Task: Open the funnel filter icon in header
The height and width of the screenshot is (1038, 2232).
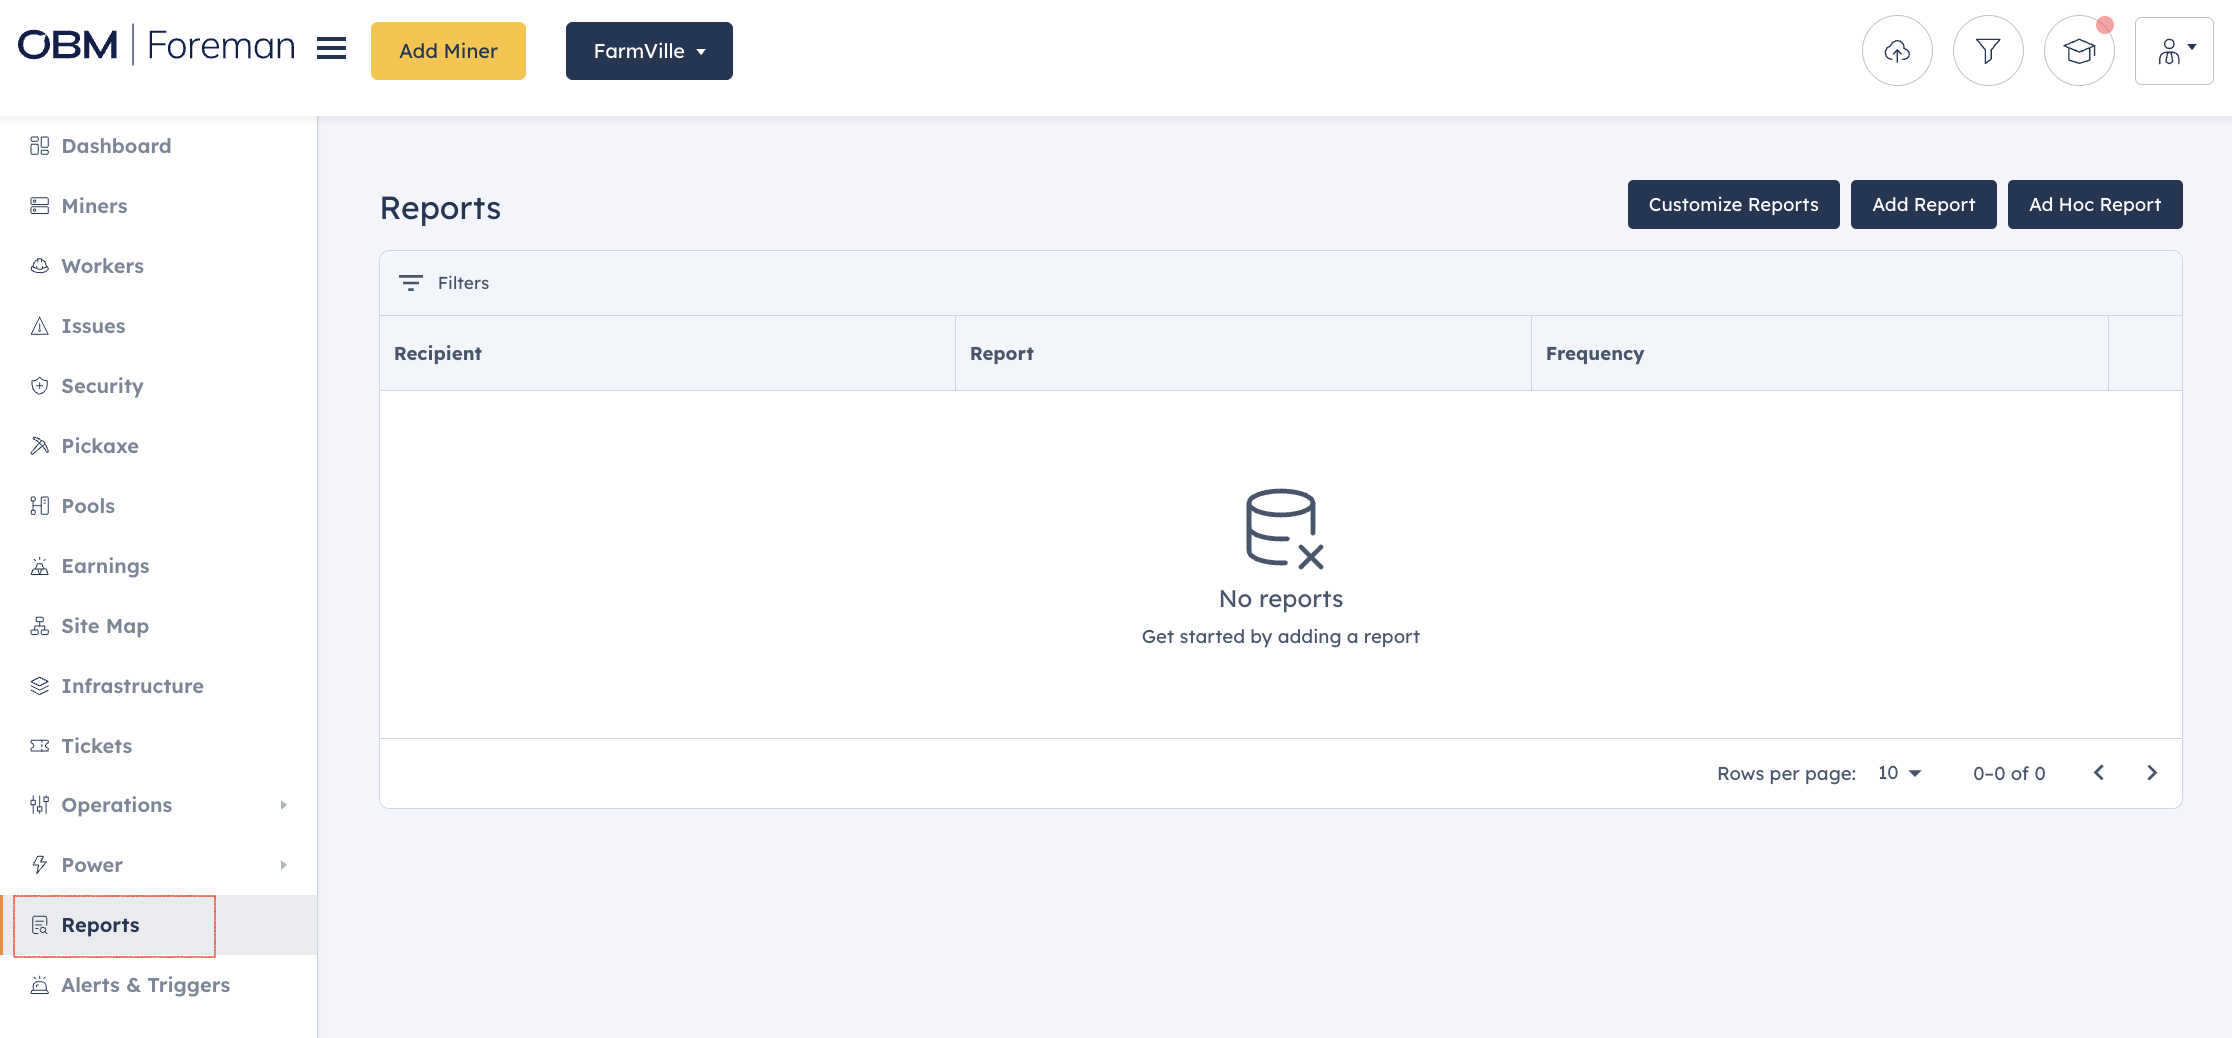Action: click(1988, 51)
